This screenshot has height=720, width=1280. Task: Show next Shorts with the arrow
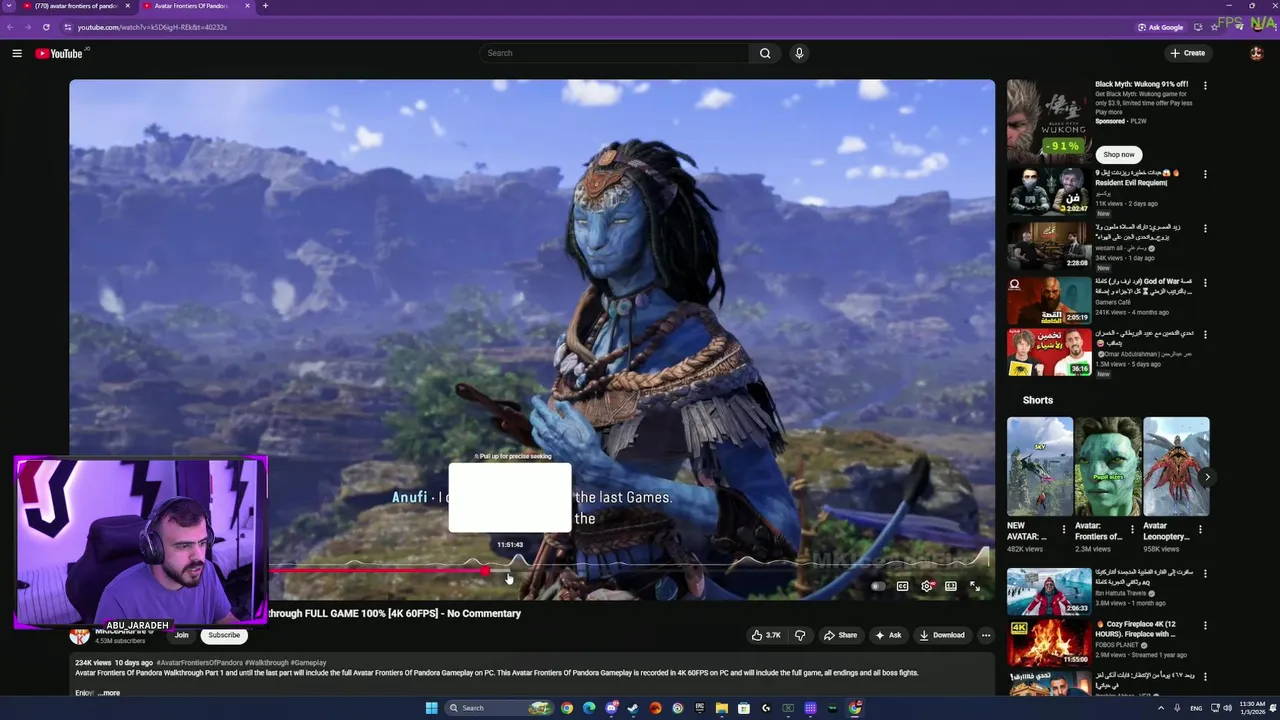pos(1207,477)
